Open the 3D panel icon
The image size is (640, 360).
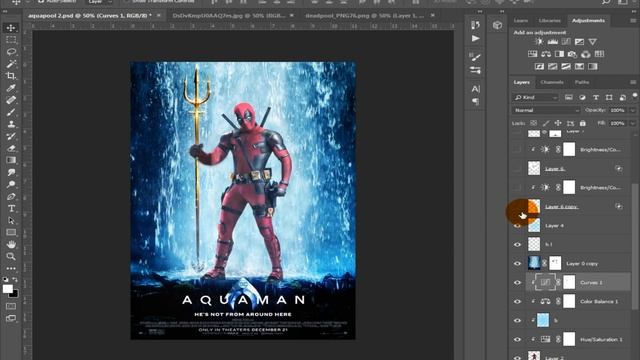point(497,25)
